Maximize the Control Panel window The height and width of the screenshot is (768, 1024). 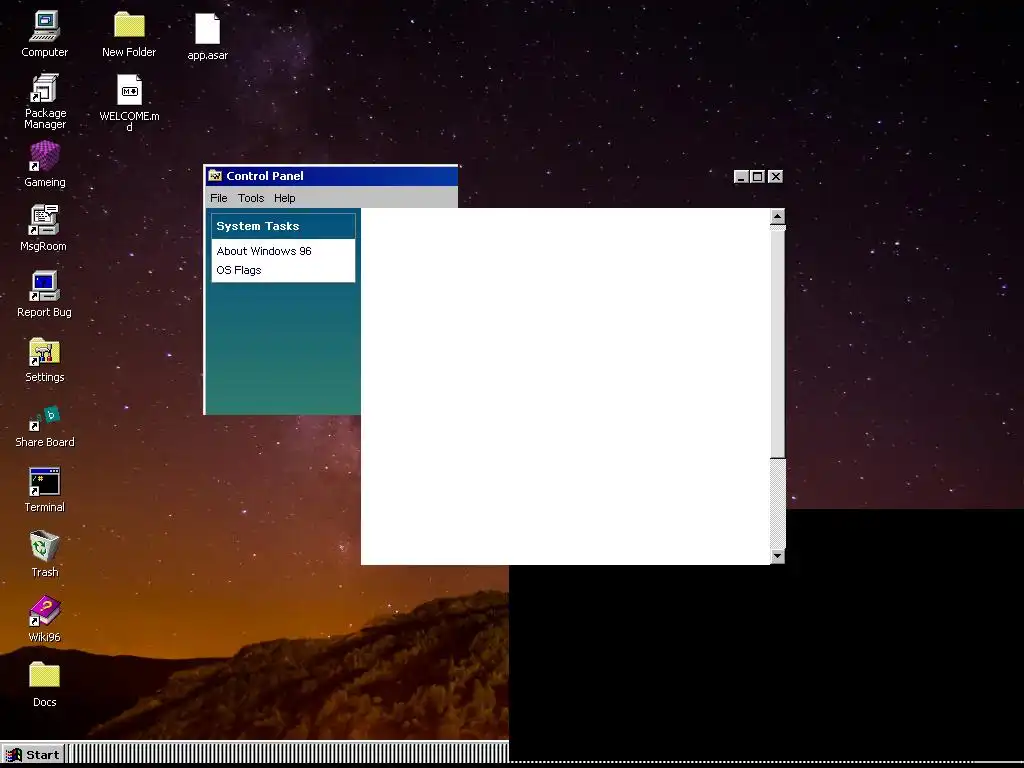point(758,176)
